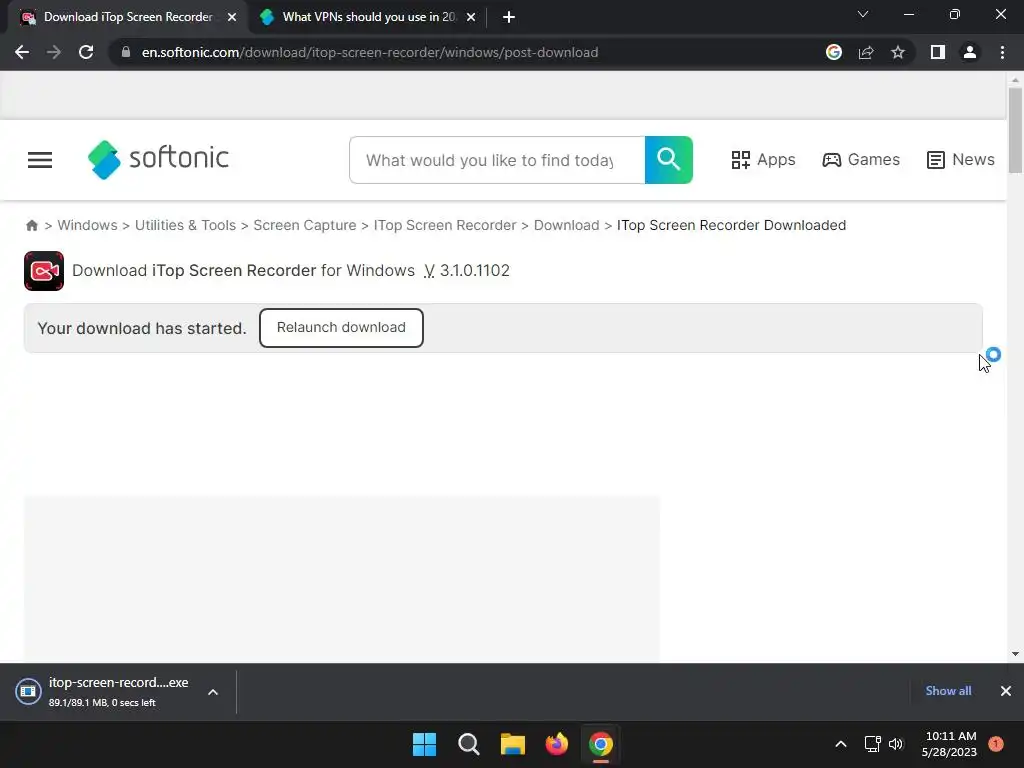Show all downloads
Image resolution: width=1024 pixels, height=768 pixels.
pyautogui.click(x=948, y=691)
